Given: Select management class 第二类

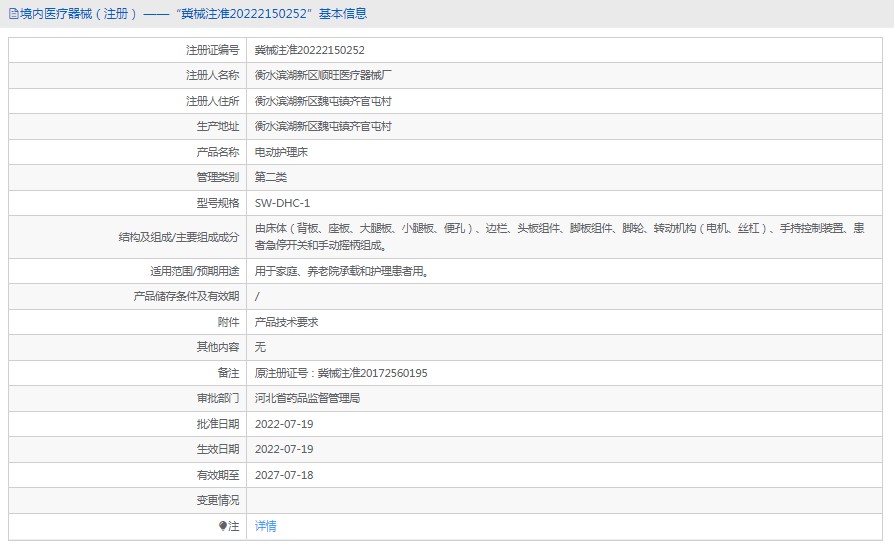Looking at the screenshot, I should click(270, 177).
